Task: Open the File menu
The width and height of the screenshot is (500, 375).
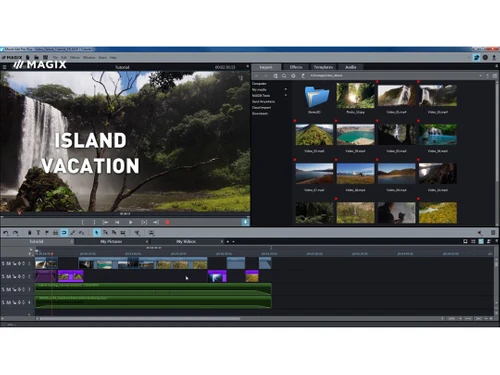Action: click(55, 58)
